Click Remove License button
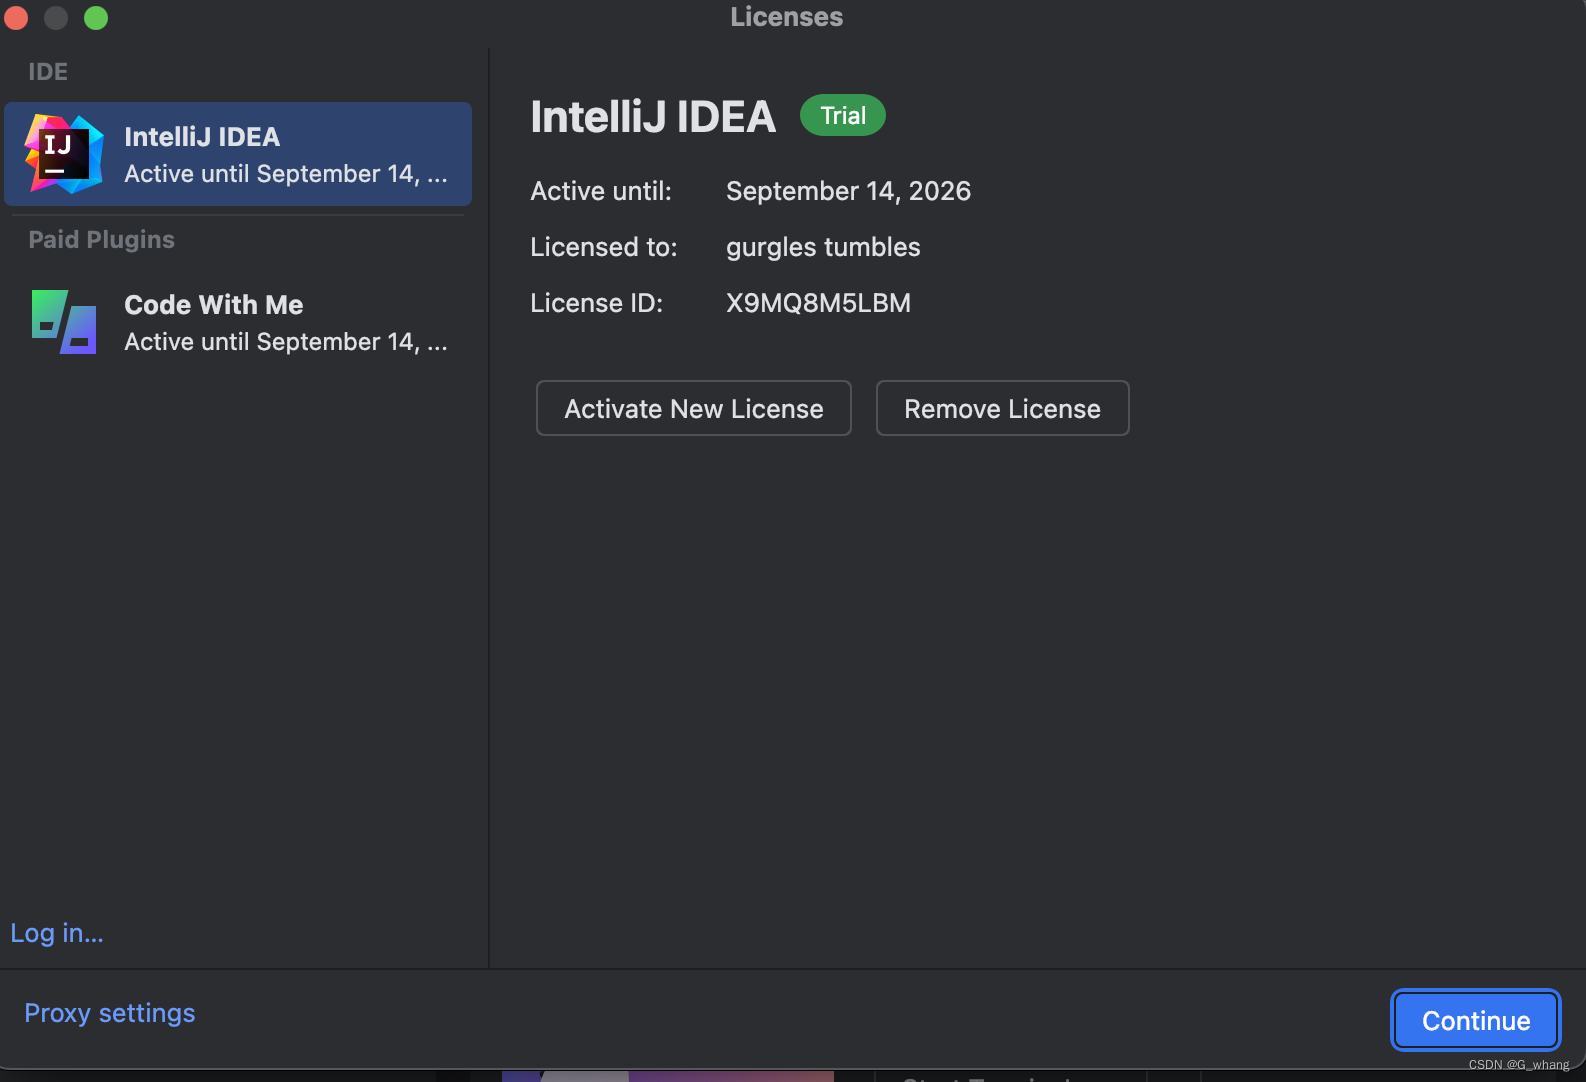Image resolution: width=1586 pixels, height=1082 pixels. tap(1003, 408)
